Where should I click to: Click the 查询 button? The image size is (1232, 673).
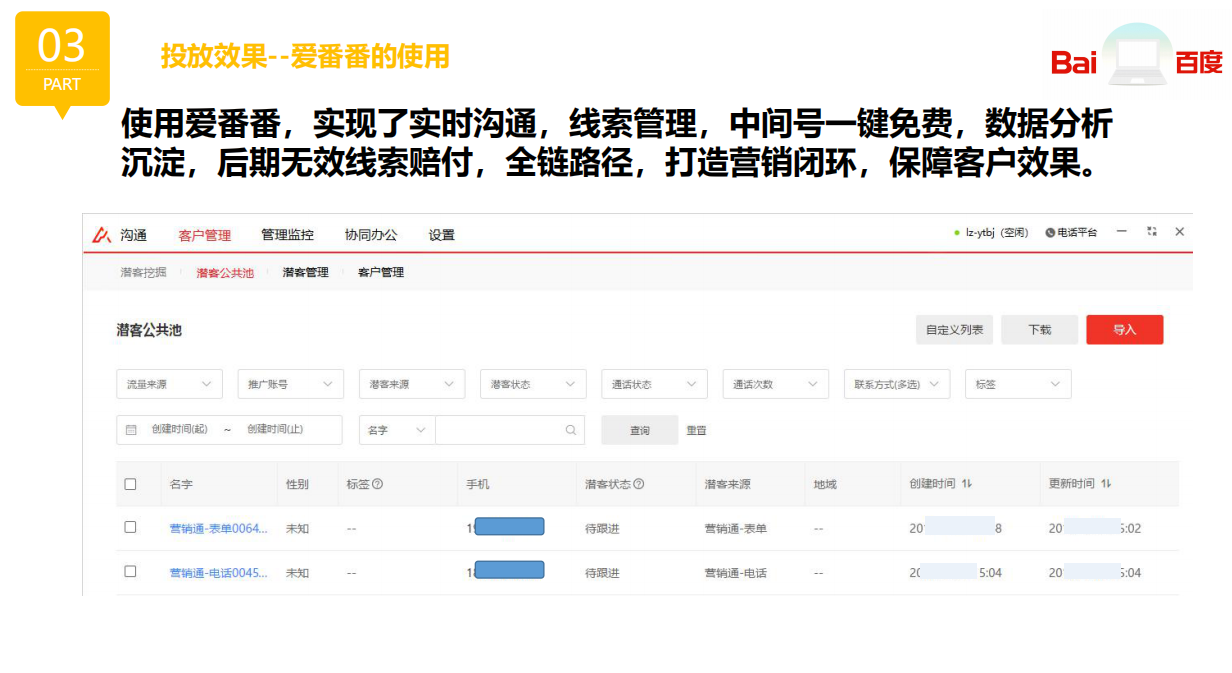tap(640, 430)
